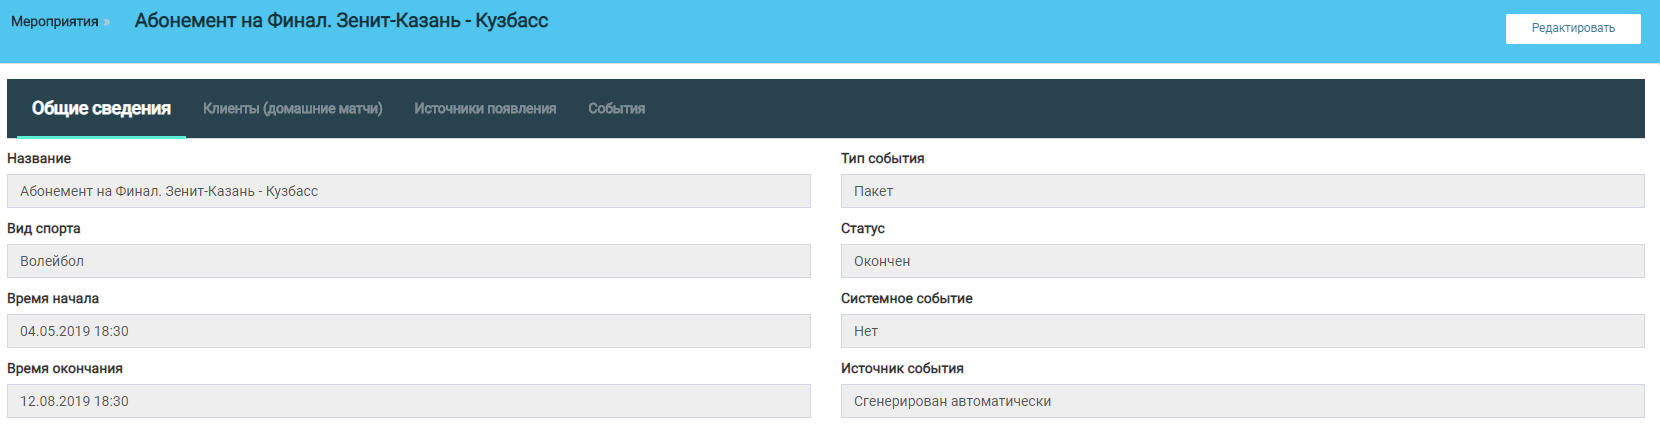Select the Время начала field 04.05.2019

[x=408, y=331]
